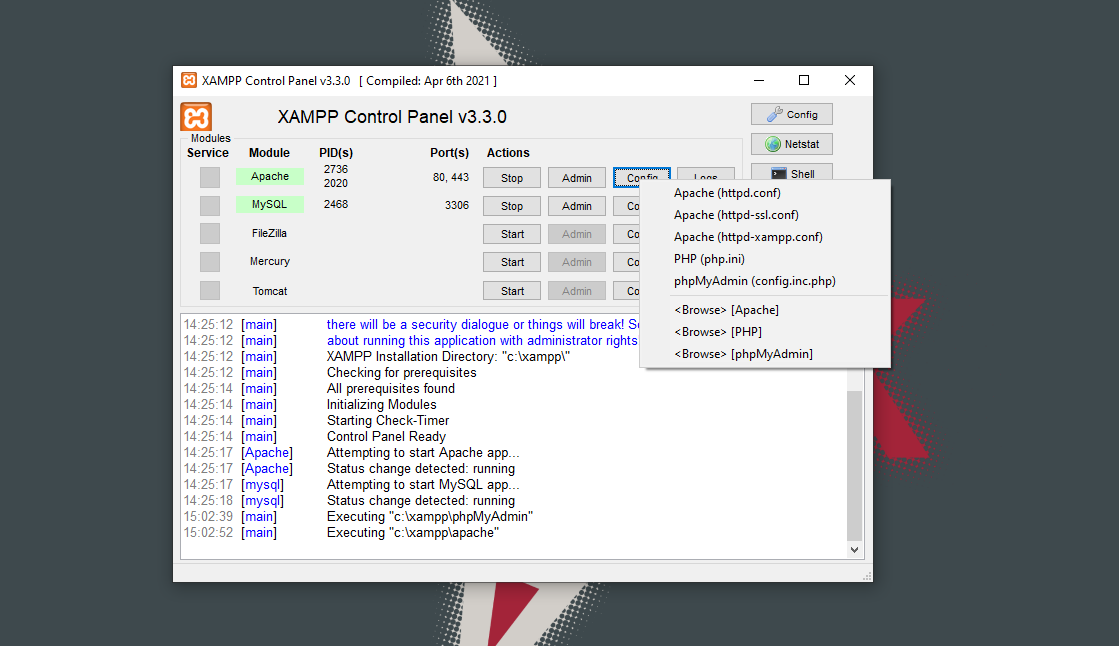Image resolution: width=1119 pixels, height=646 pixels.
Task: Toggle the MySQL service checkbox
Action: click(x=209, y=206)
